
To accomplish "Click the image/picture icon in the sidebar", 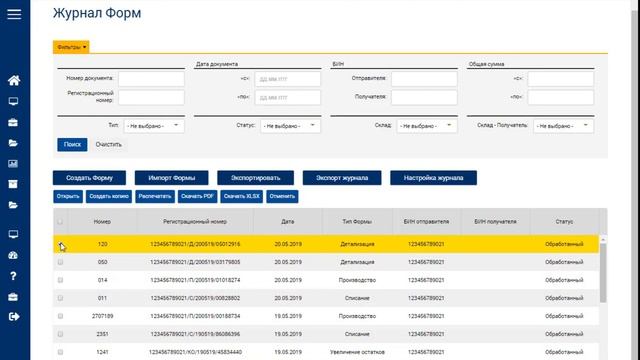I will tap(13, 164).
